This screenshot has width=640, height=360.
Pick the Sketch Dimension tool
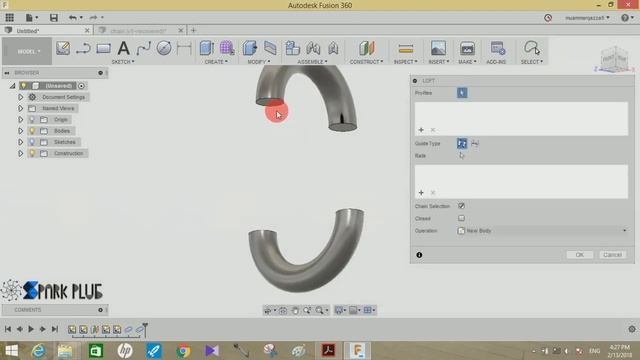point(184,48)
